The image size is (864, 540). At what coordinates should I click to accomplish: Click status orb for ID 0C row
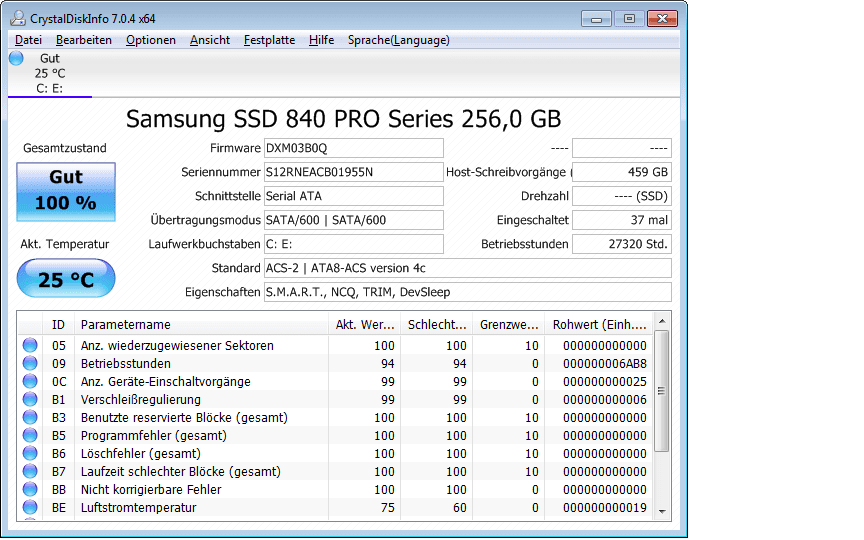(x=30, y=381)
